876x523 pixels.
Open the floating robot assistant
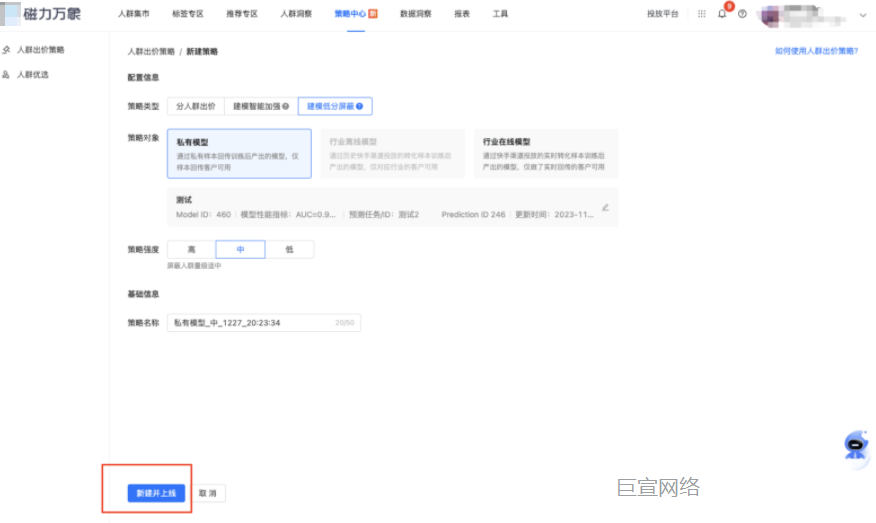tap(855, 445)
